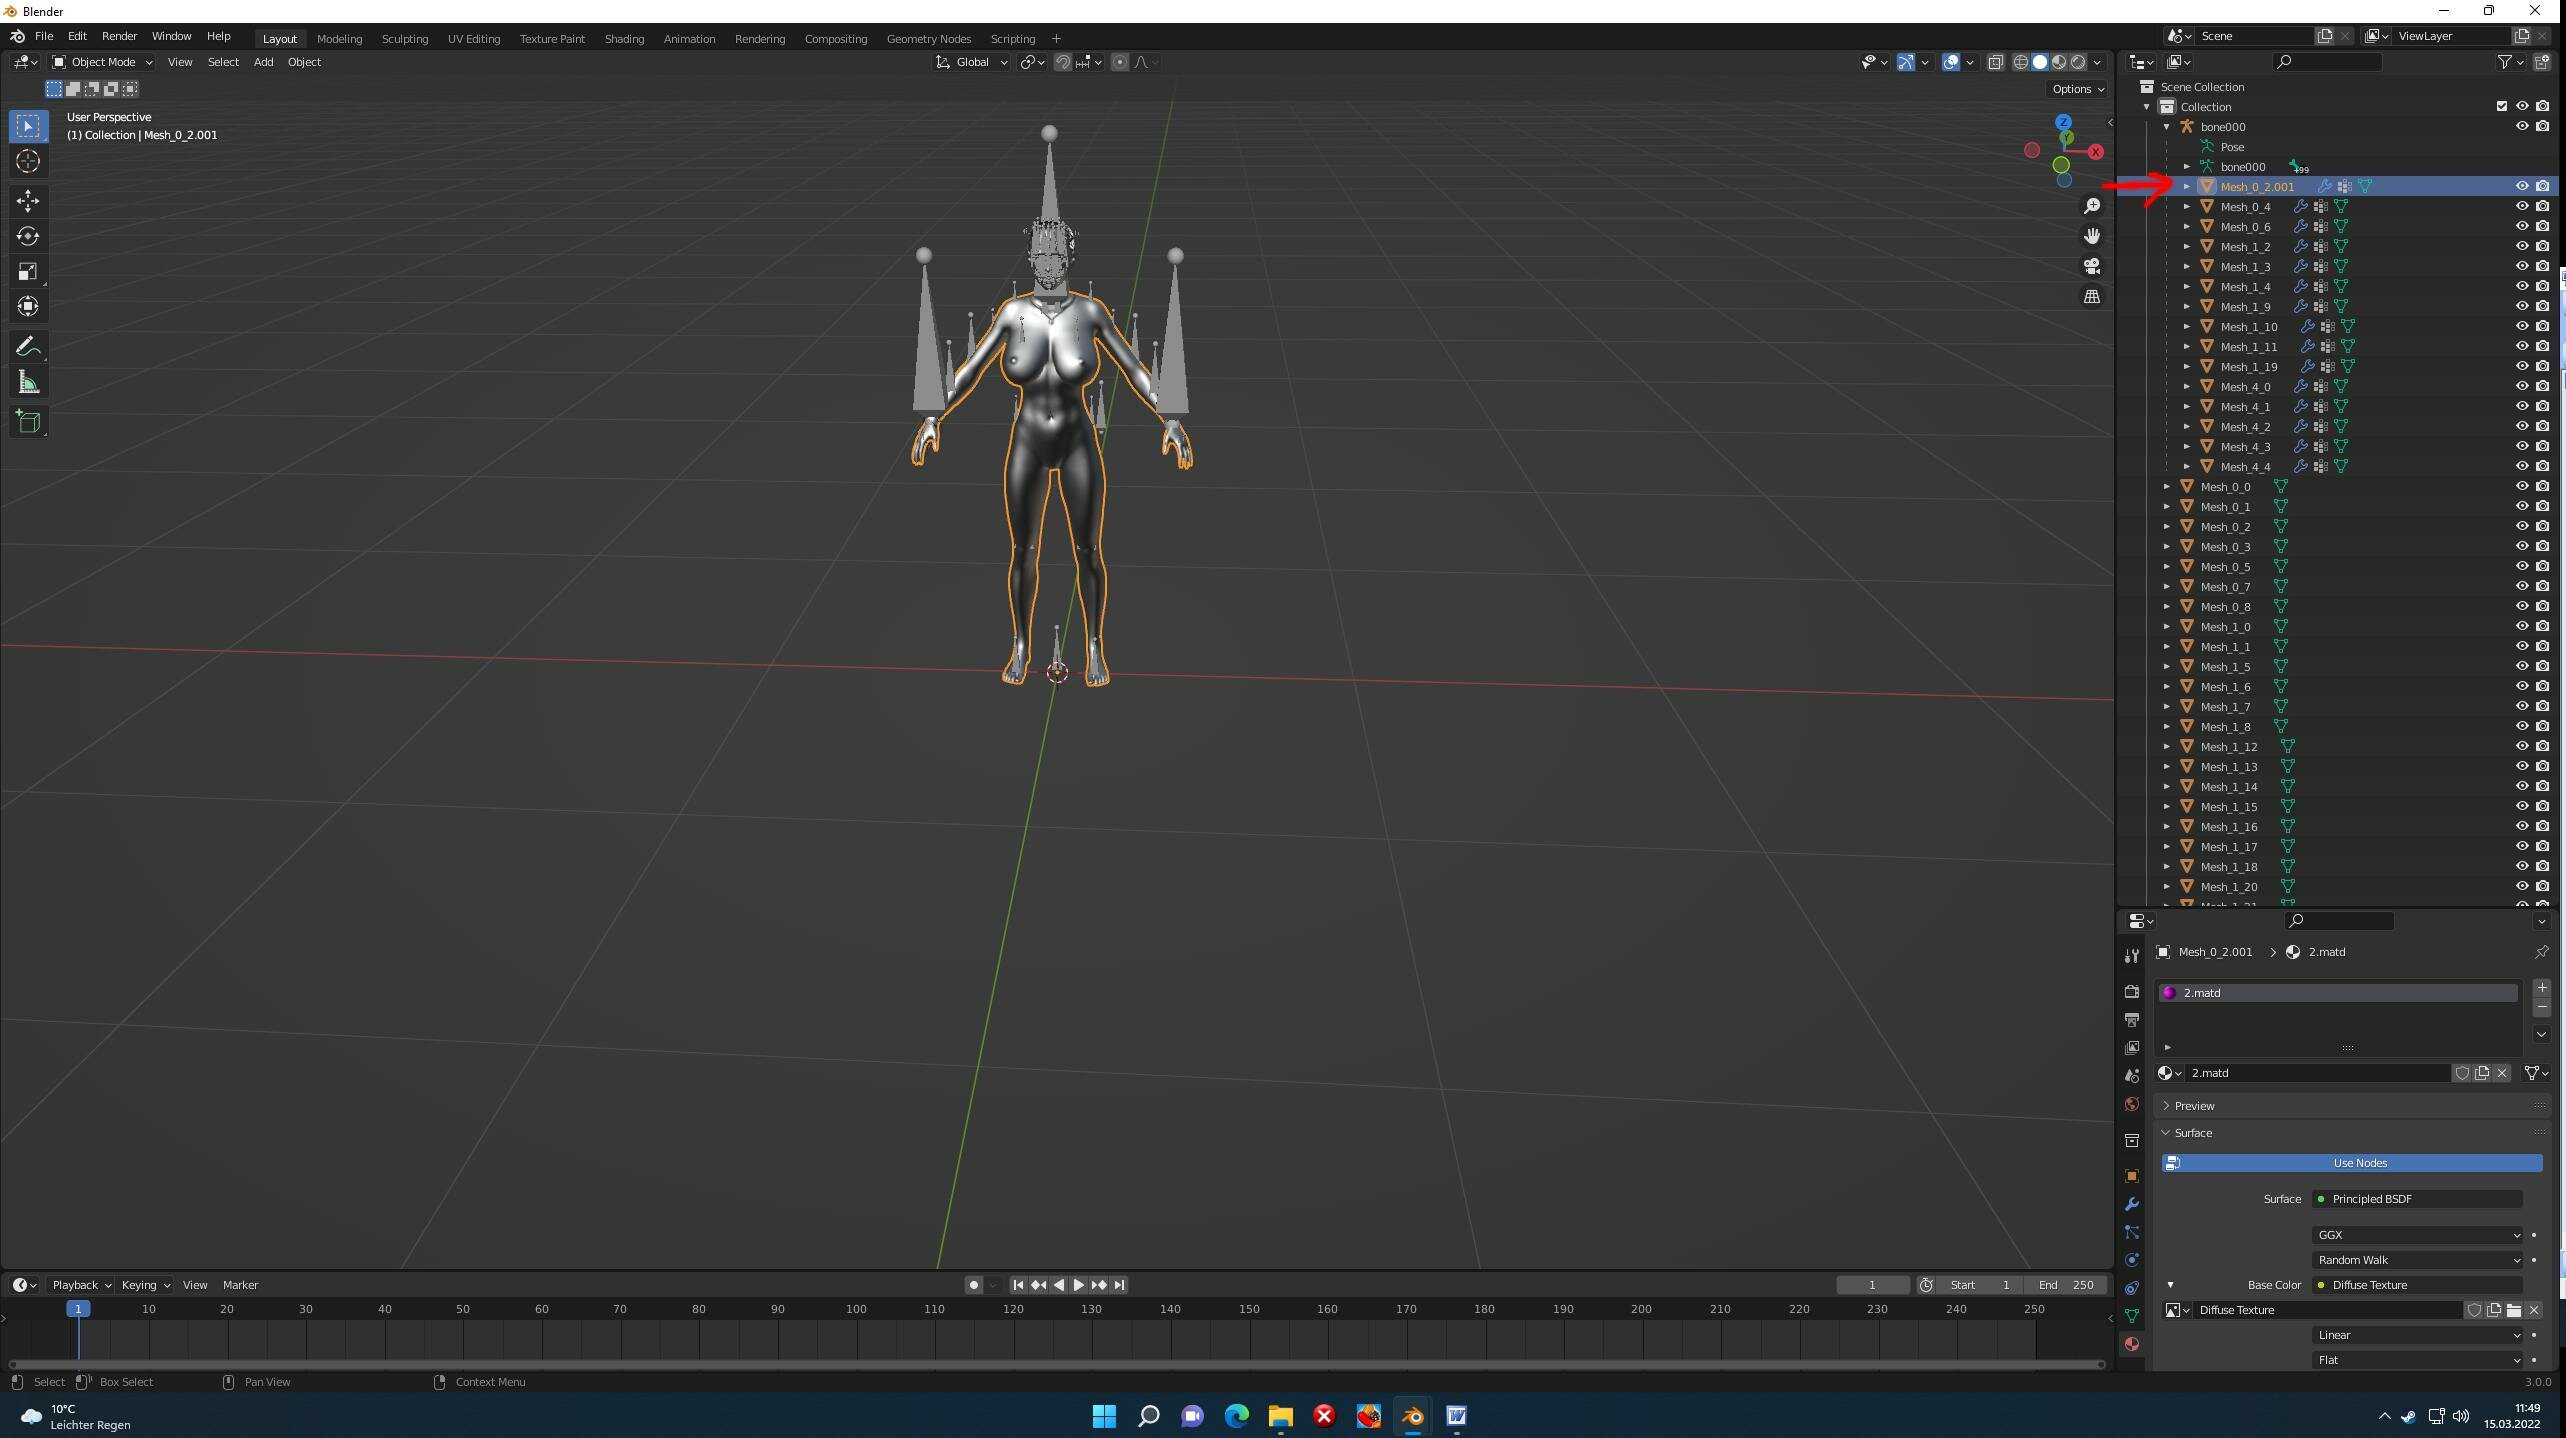Open Object Mode dropdown
This screenshot has height=1438, width=2566.
coord(103,62)
